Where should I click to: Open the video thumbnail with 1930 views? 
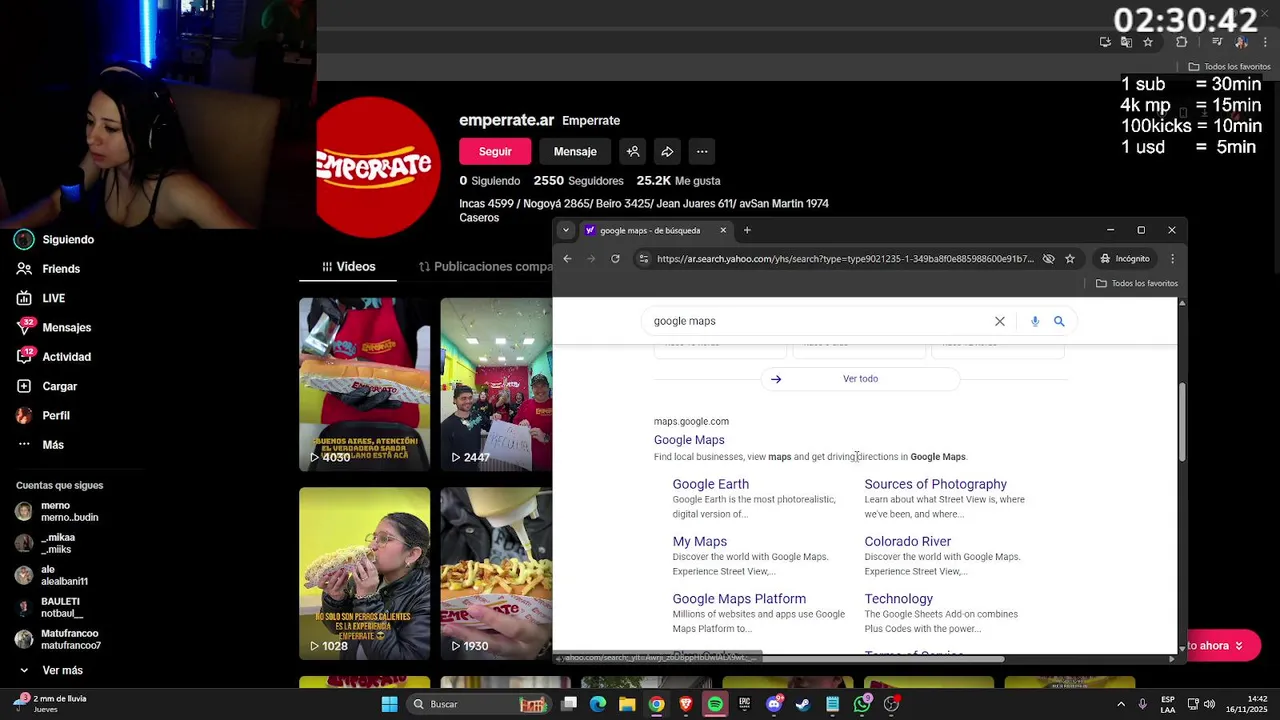point(496,573)
